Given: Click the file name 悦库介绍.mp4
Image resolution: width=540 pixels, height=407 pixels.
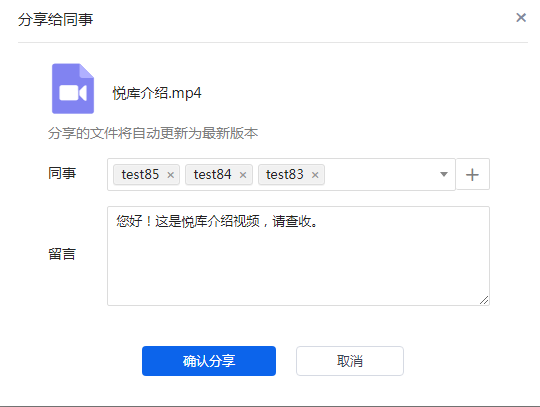Looking at the screenshot, I should click(157, 93).
